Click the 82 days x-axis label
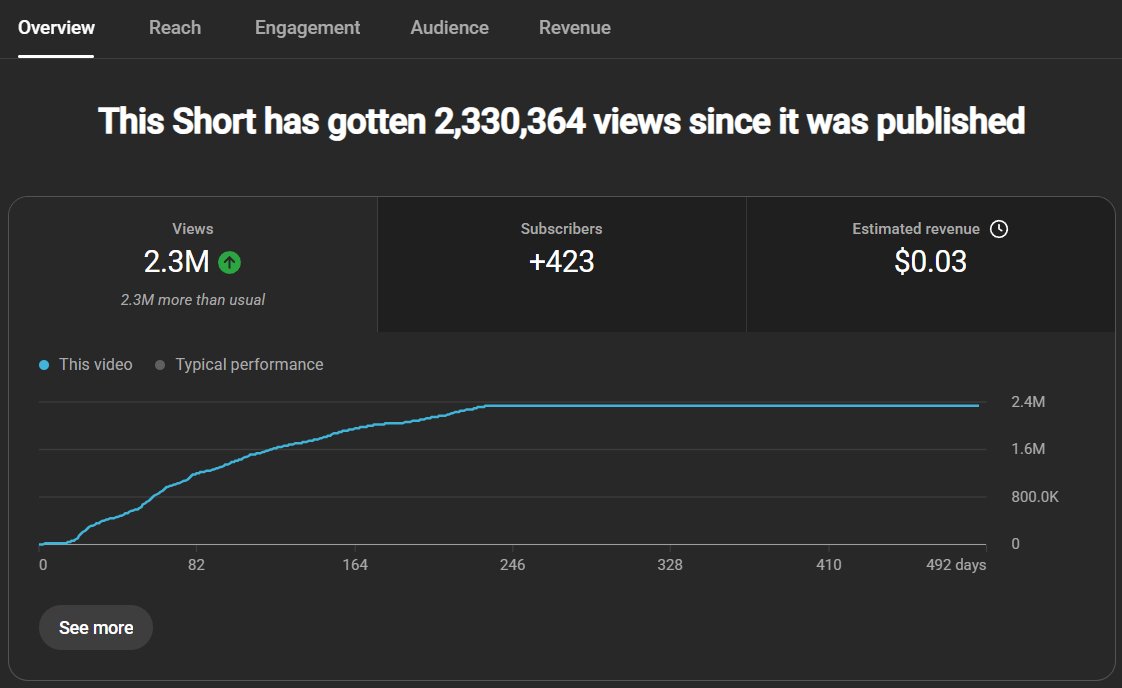The width and height of the screenshot is (1122, 688). coord(196,565)
